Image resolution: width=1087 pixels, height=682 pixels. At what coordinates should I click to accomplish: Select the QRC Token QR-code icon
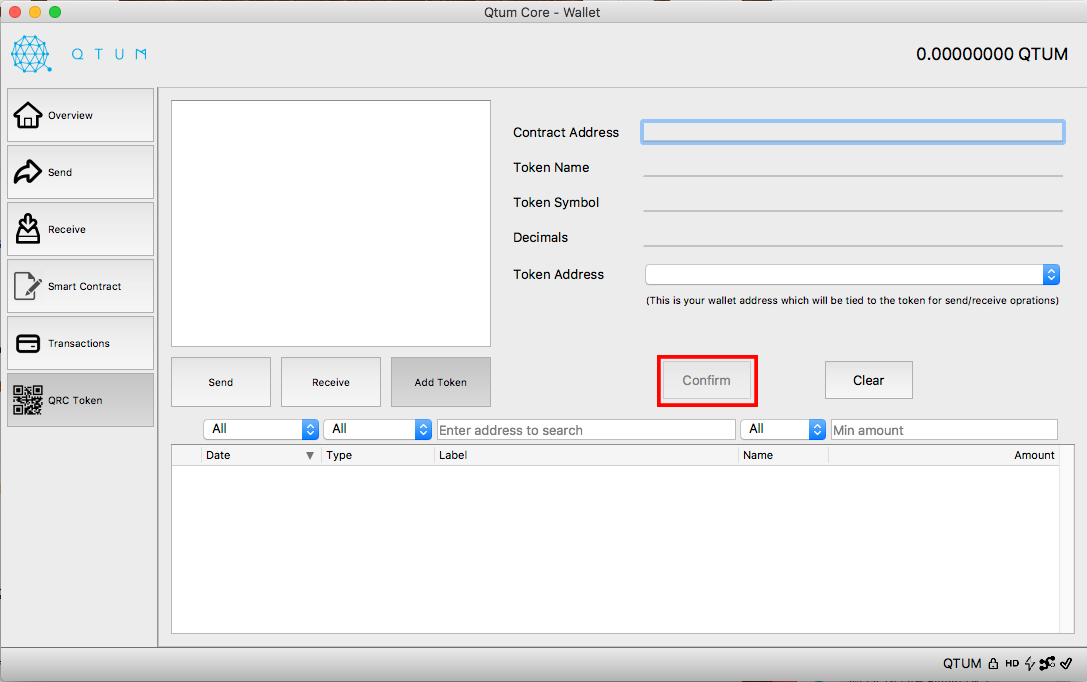[x=28, y=400]
